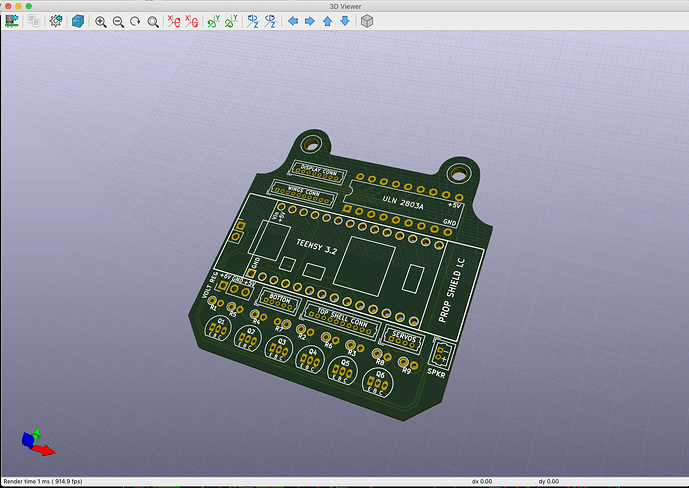
Task: Click the SERVOS connector label
Action: (404, 337)
